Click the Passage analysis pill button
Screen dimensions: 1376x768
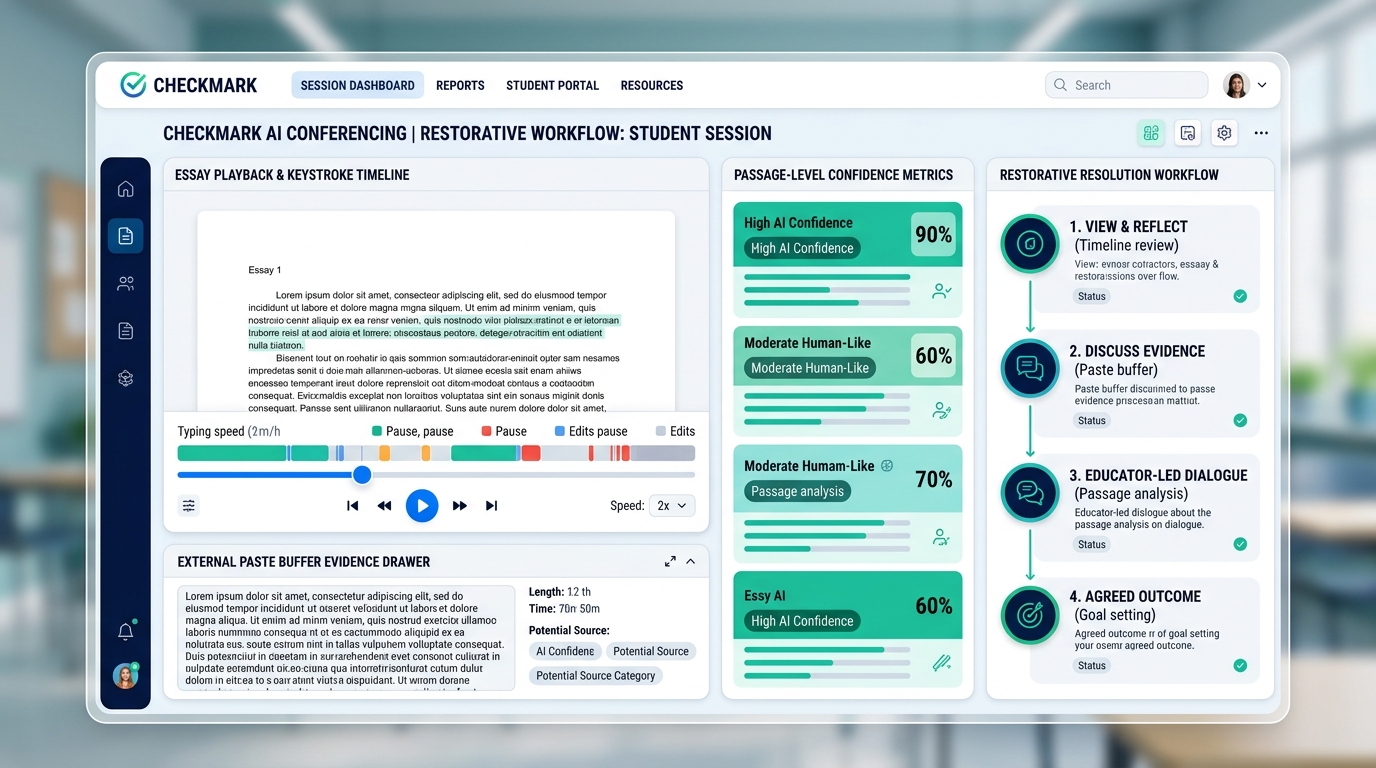pos(798,491)
